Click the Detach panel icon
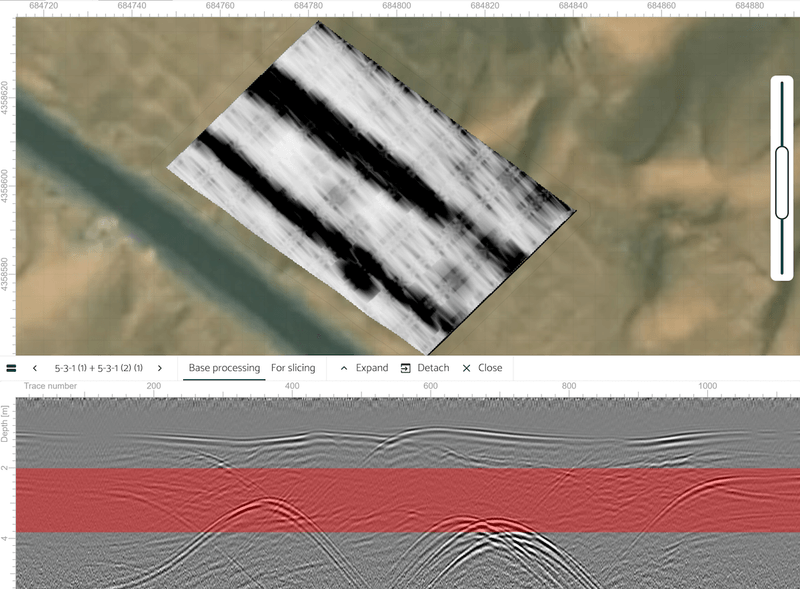Image resolution: width=800 pixels, height=589 pixels. (406, 368)
